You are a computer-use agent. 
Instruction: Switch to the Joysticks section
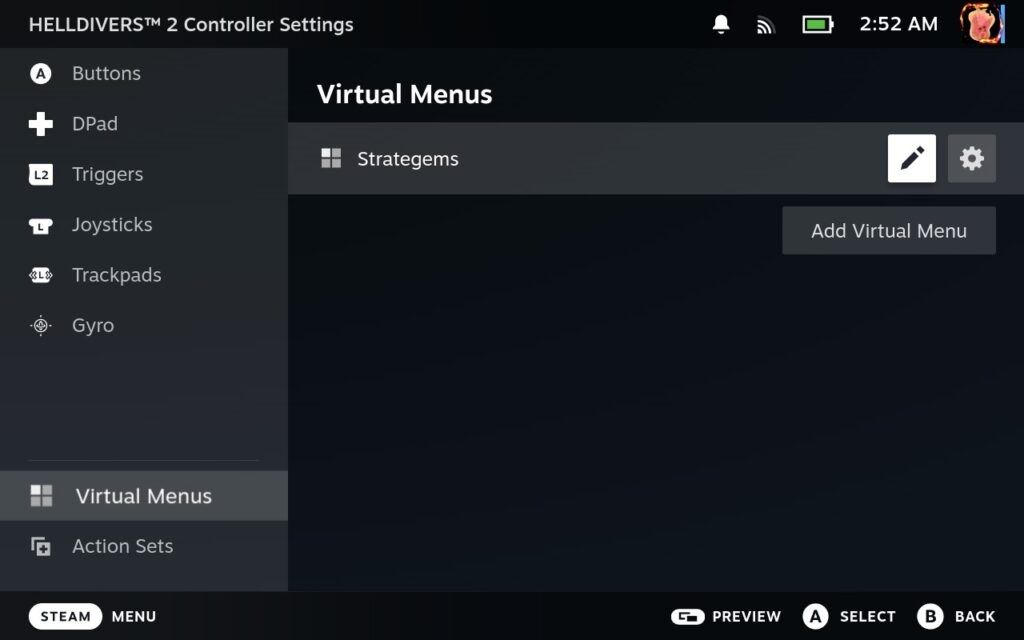pos(144,225)
